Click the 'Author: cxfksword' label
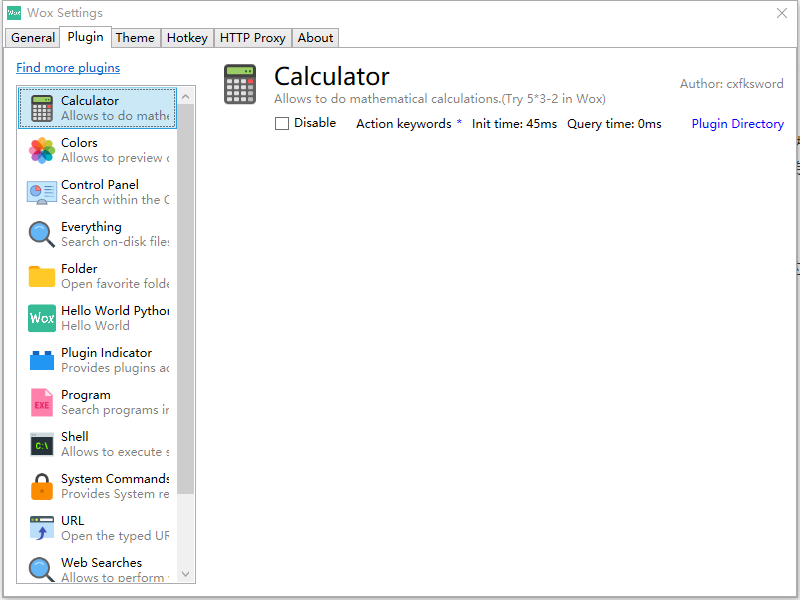The width and height of the screenshot is (800, 600). pyautogui.click(x=732, y=84)
